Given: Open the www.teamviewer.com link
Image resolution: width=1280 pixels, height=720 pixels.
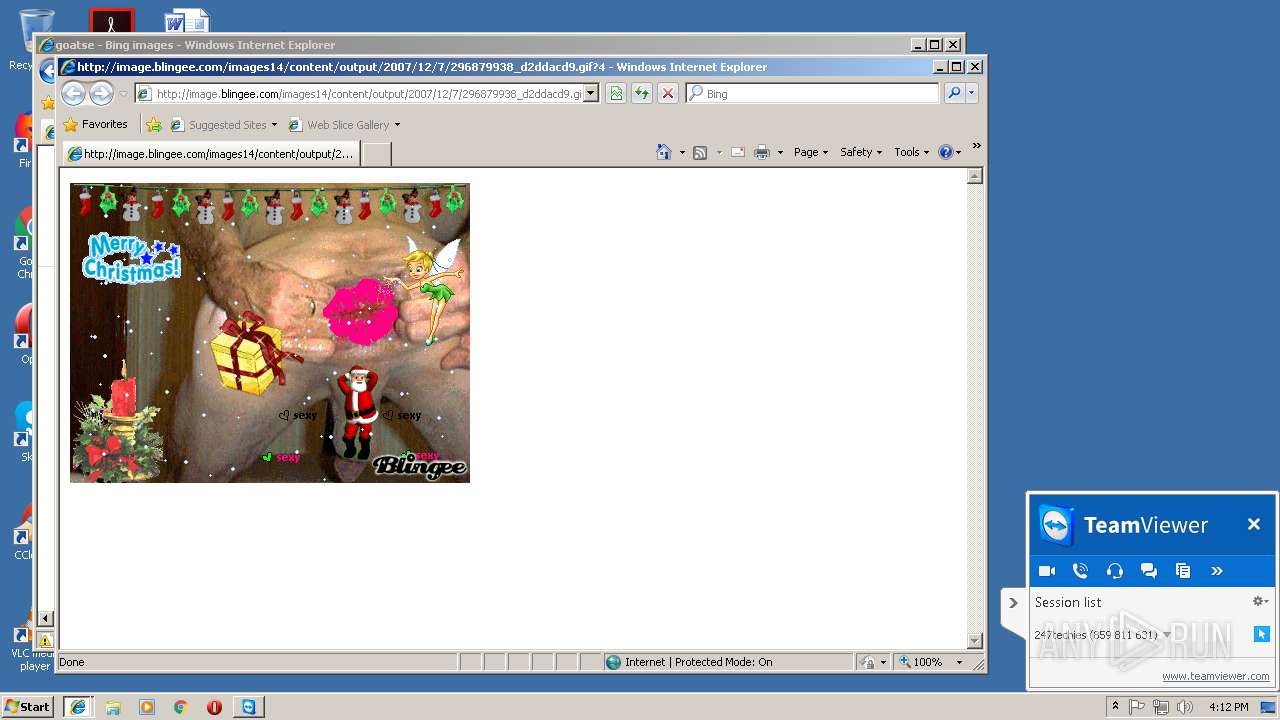Looking at the screenshot, I should point(1216,677).
